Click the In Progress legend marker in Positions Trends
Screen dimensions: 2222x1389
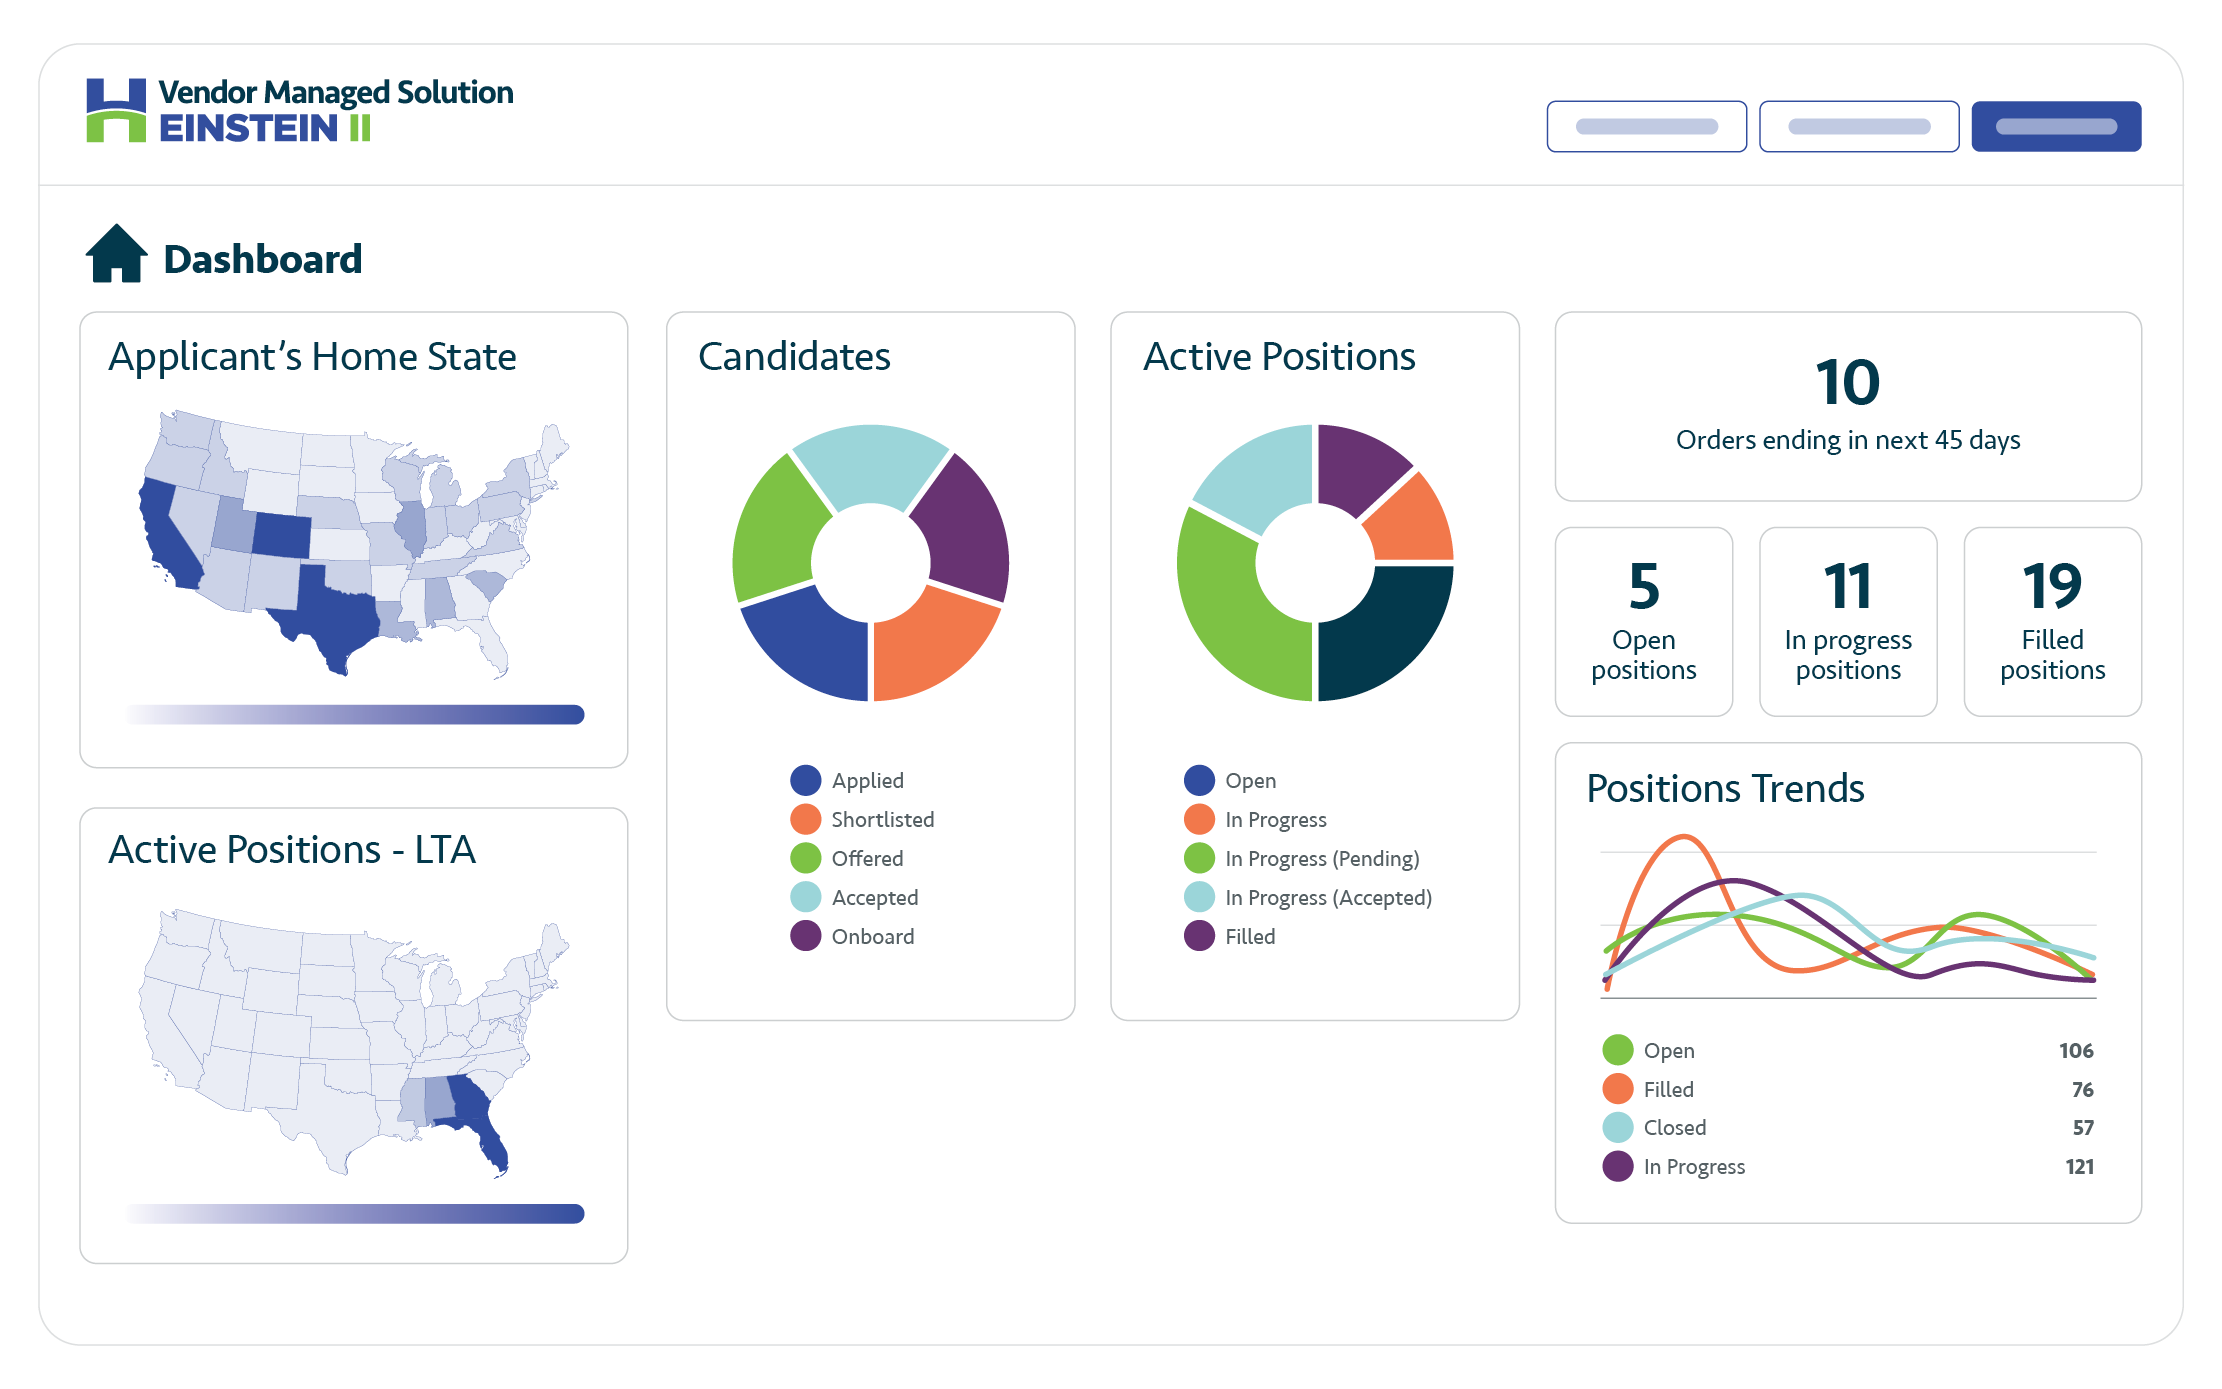pos(1619,1166)
